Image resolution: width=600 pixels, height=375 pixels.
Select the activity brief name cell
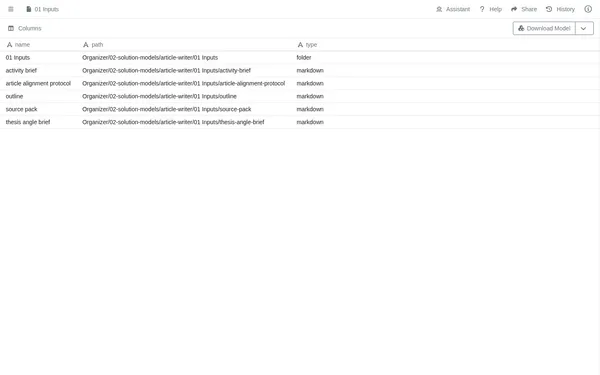(21, 71)
